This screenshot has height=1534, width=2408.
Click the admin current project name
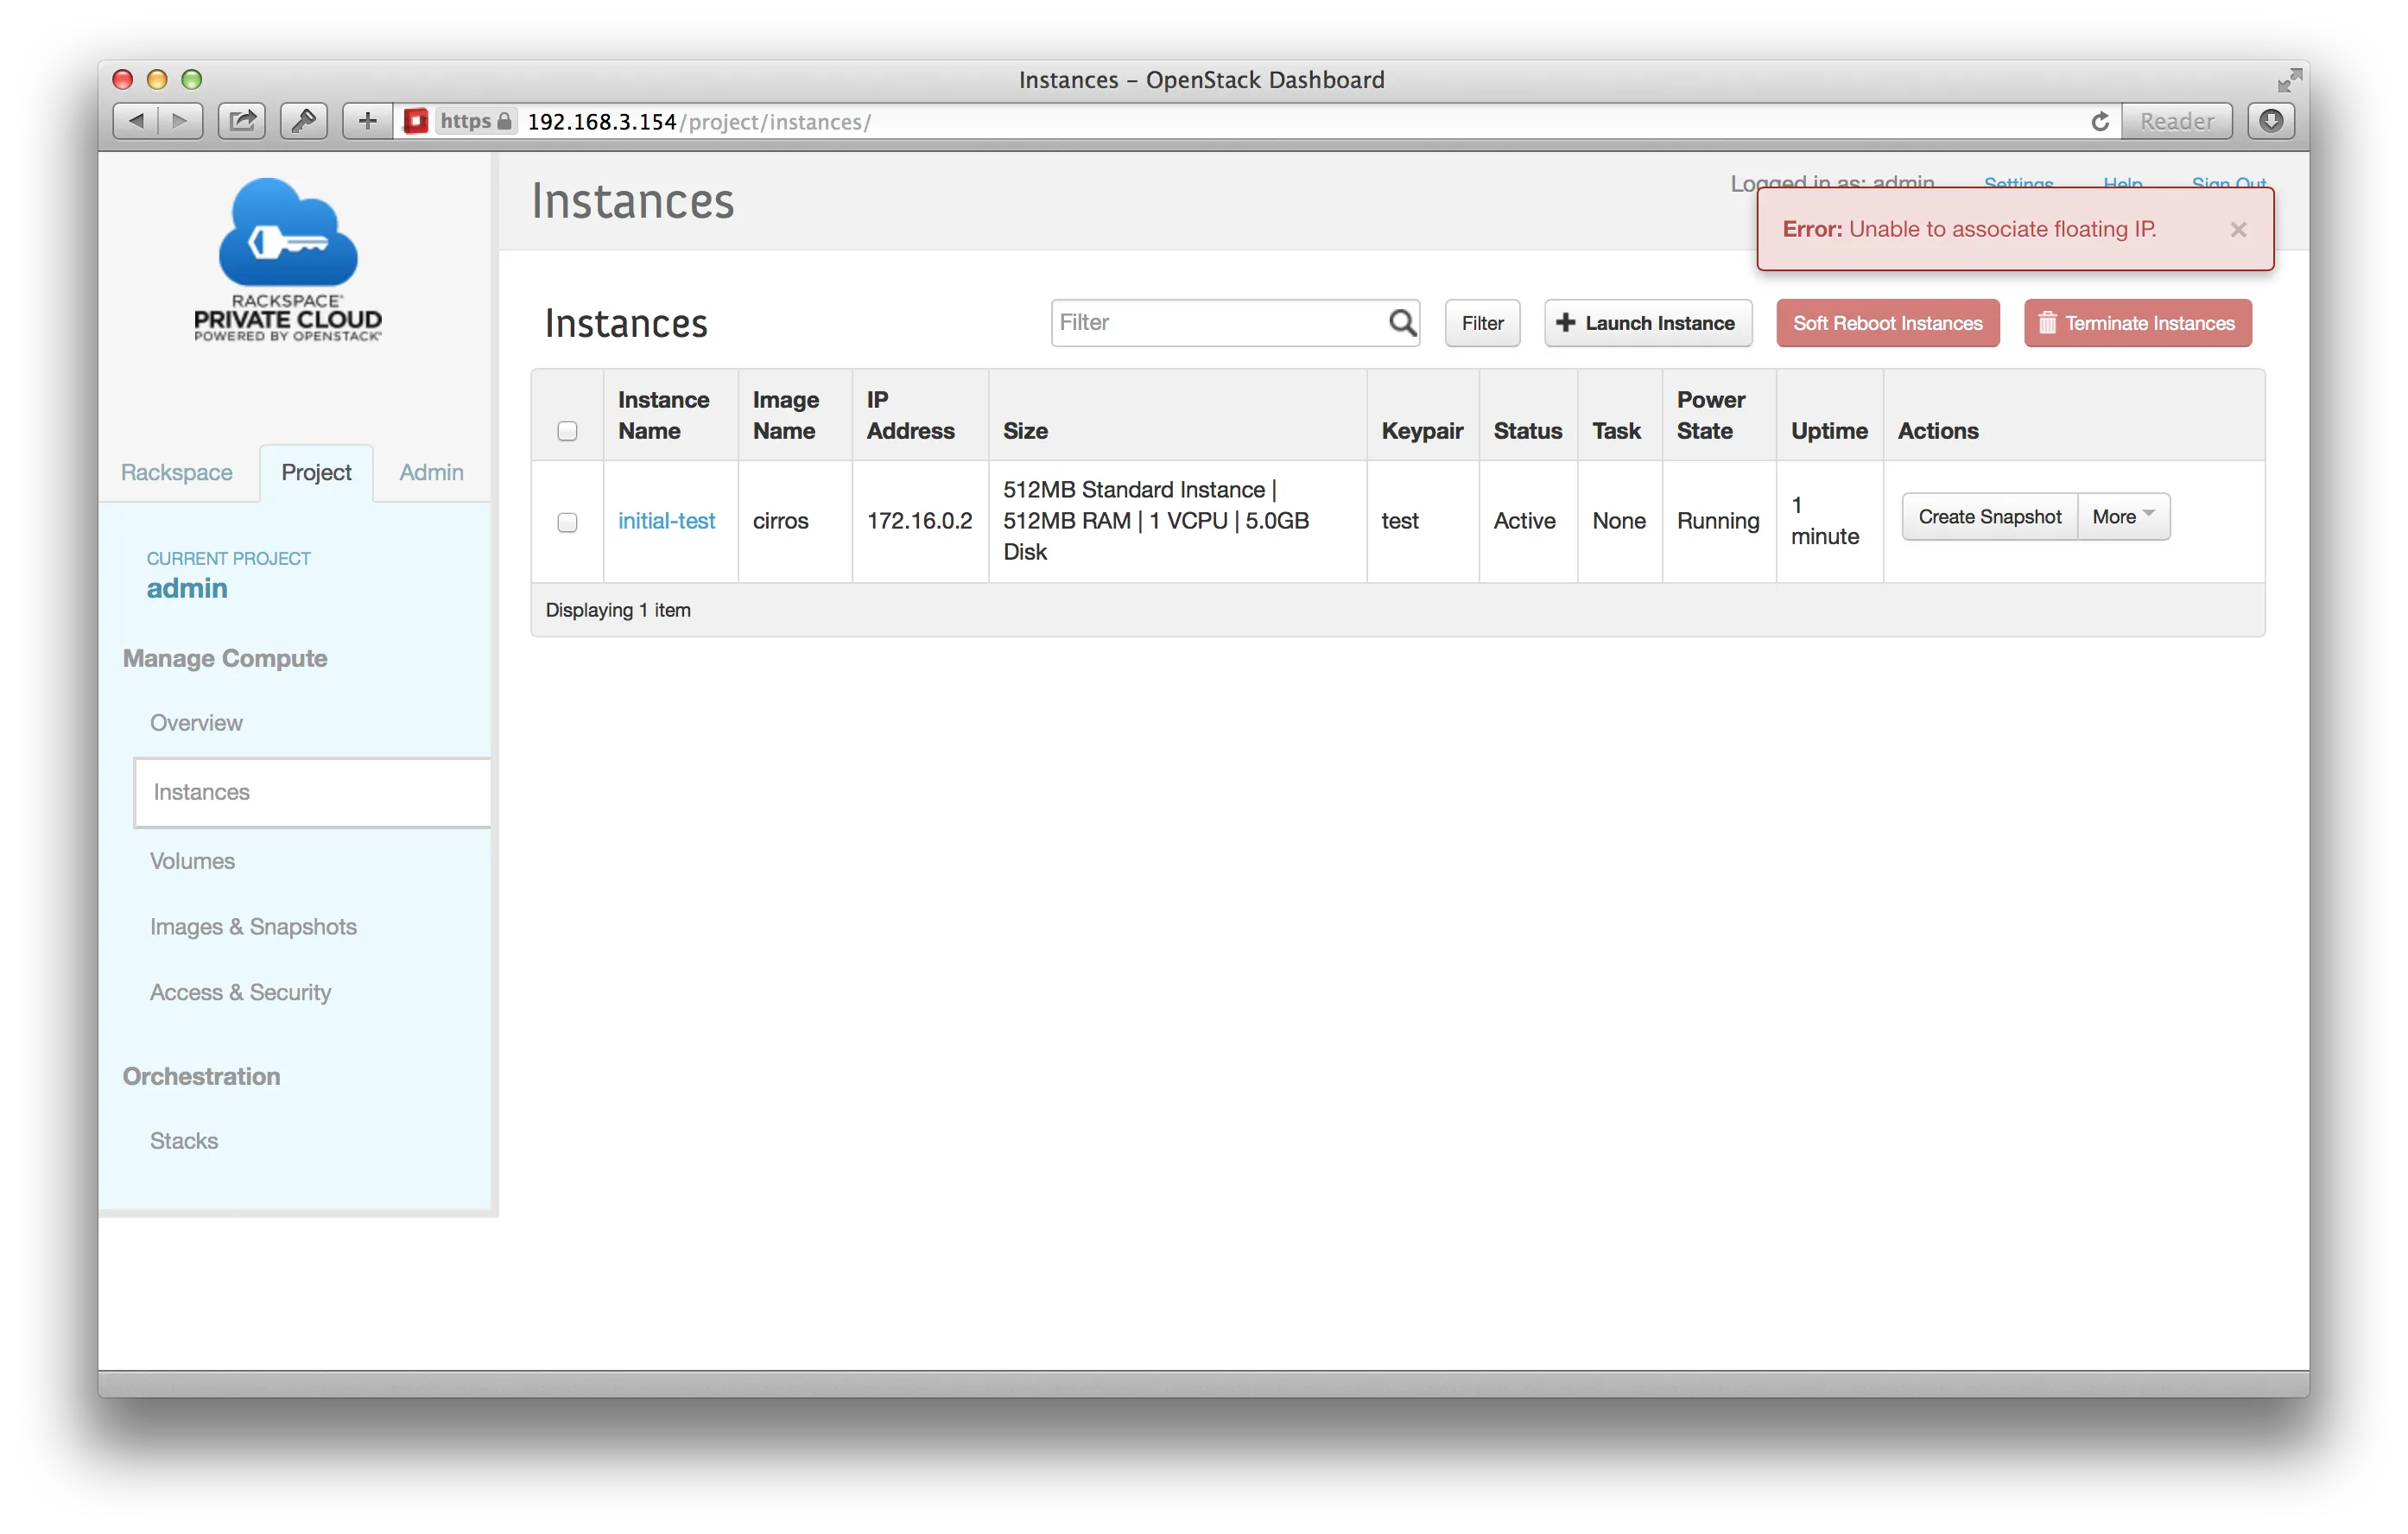click(x=187, y=588)
